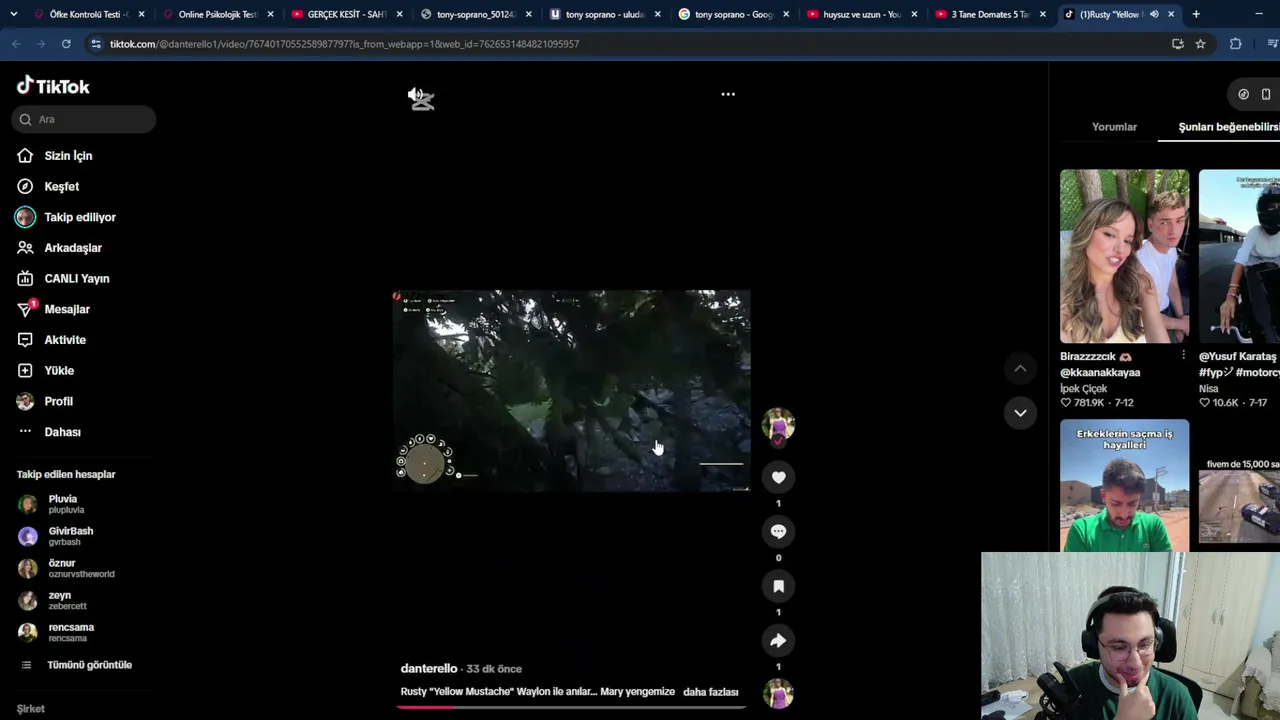1280x720 pixels.
Task: Open your Profil page
Action: coord(58,401)
